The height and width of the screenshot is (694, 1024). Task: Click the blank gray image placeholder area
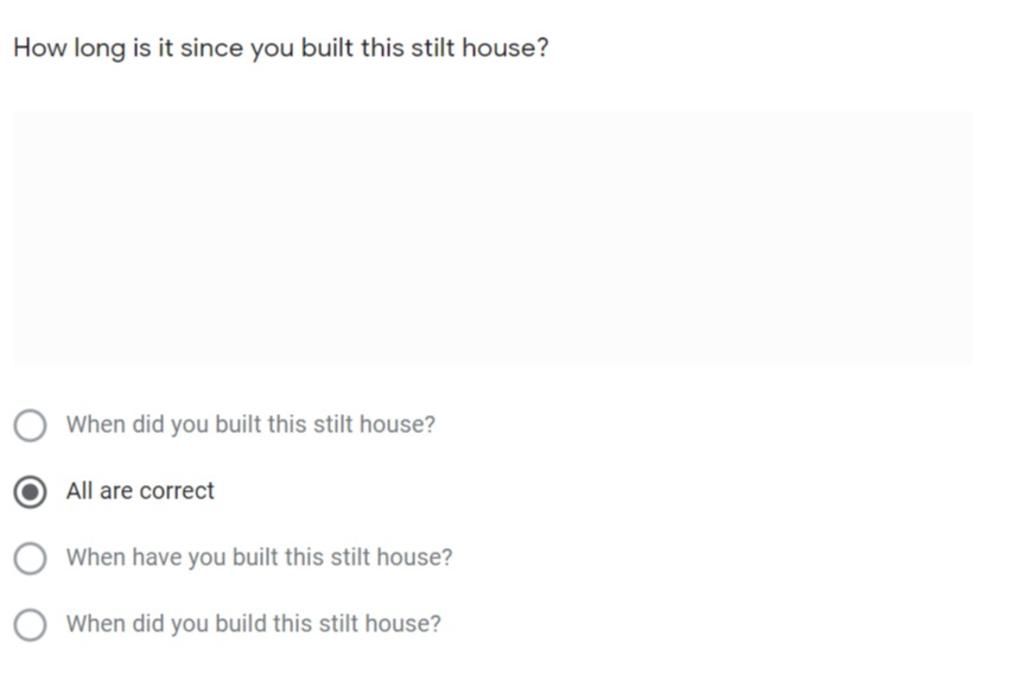(x=492, y=237)
